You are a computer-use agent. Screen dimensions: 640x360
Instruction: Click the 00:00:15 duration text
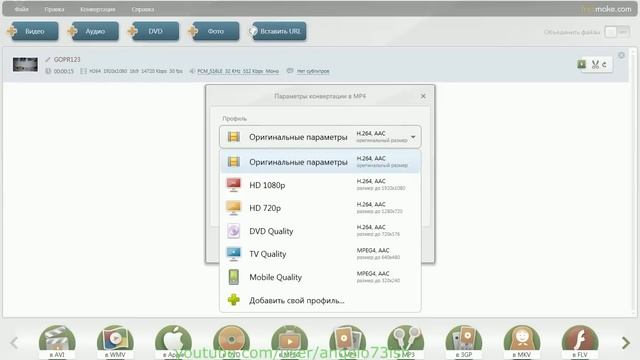[64, 71]
